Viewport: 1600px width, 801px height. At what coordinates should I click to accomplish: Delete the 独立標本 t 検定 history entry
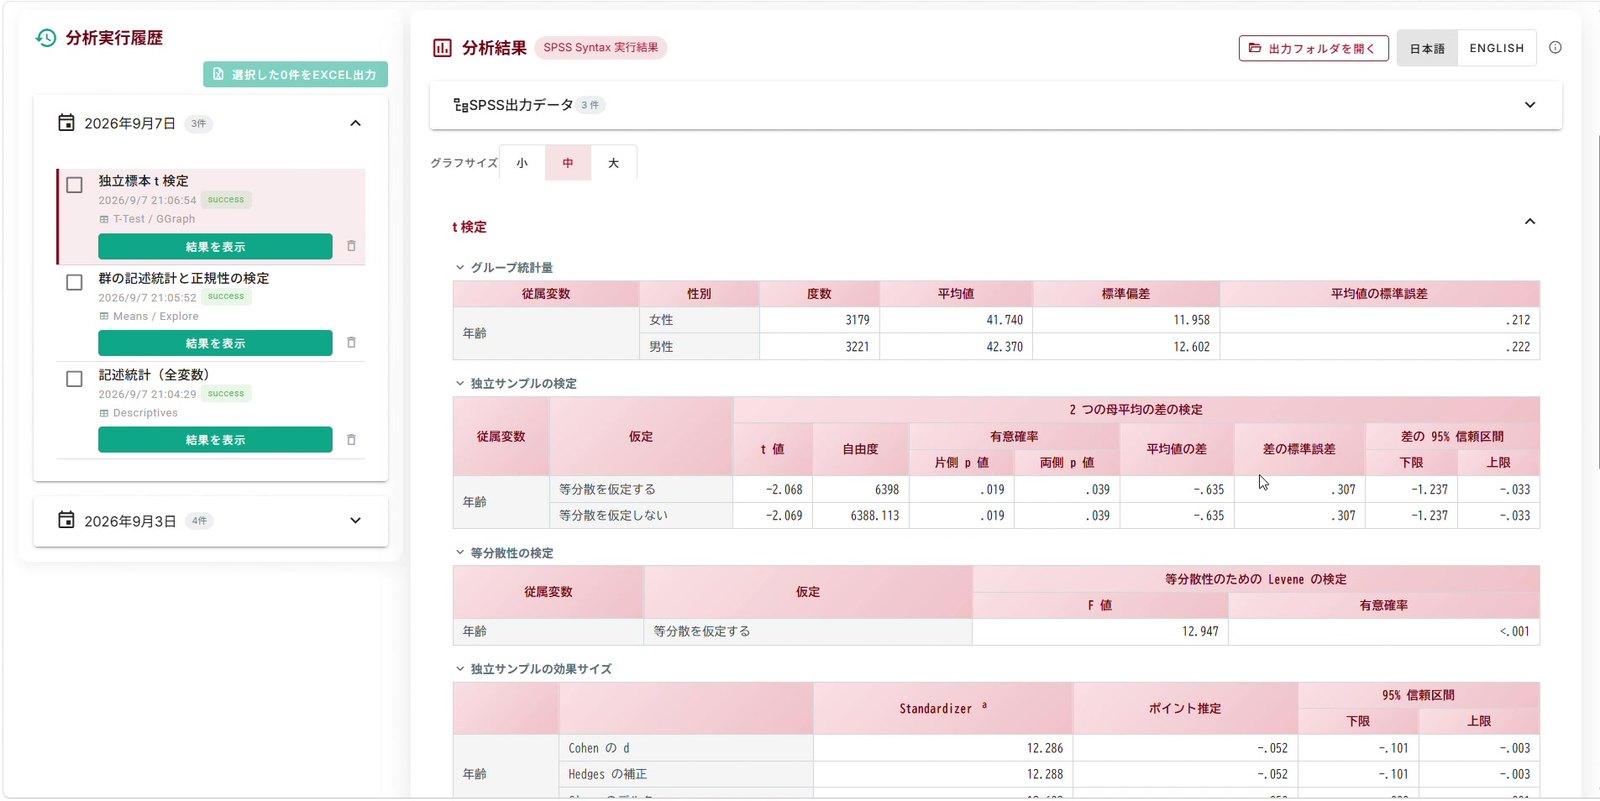[x=351, y=246]
